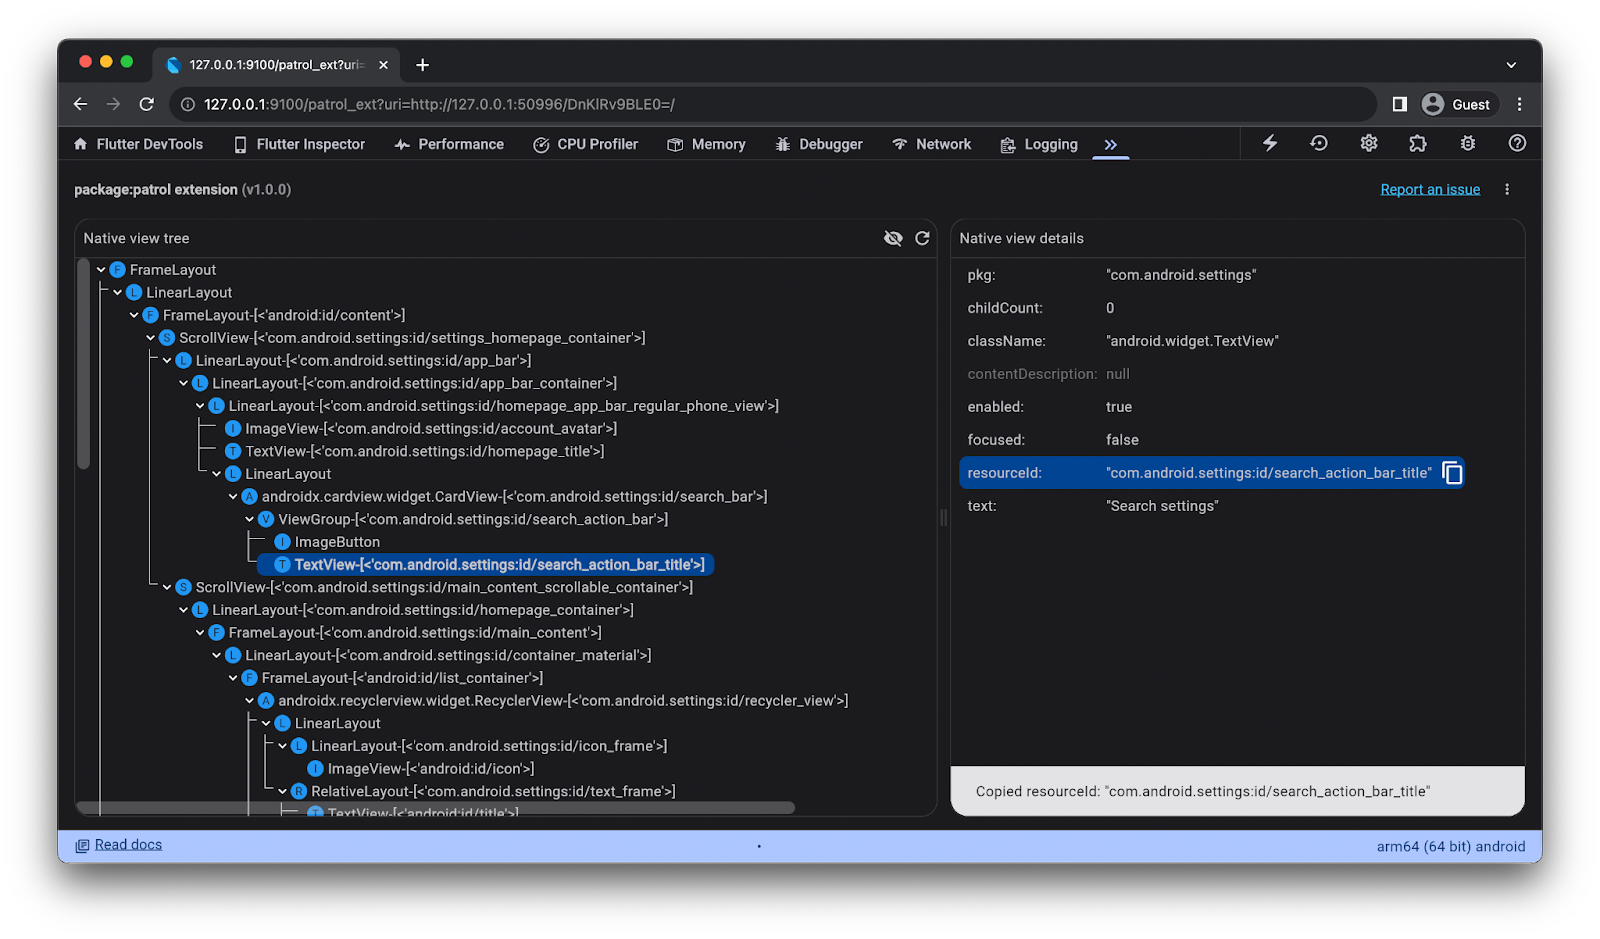
Task: Click the horizontal scrollbar of the view tree
Action: [x=435, y=807]
